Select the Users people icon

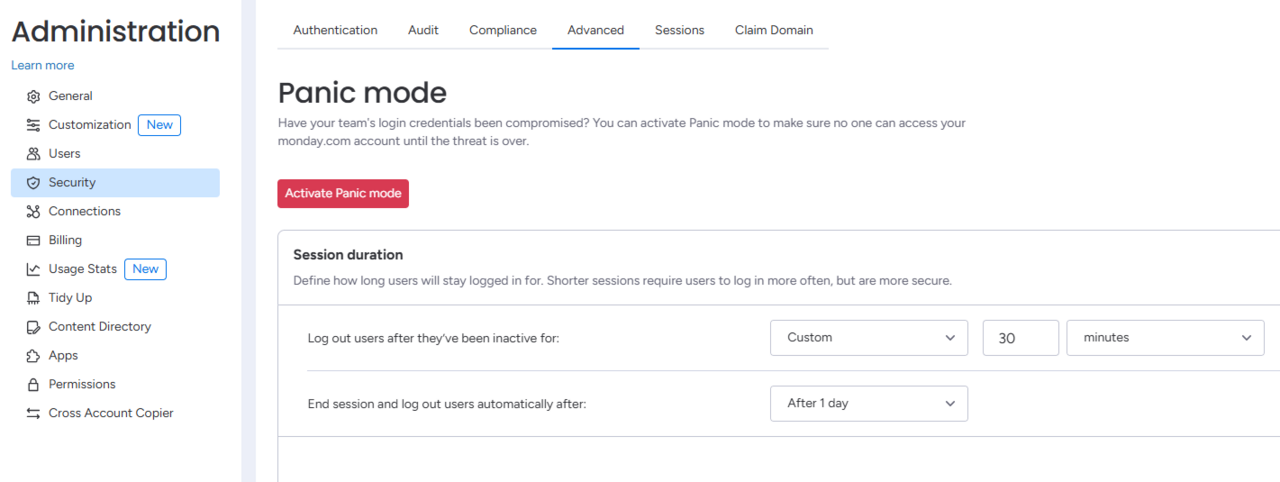pyautogui.click(x=33, y=154)
